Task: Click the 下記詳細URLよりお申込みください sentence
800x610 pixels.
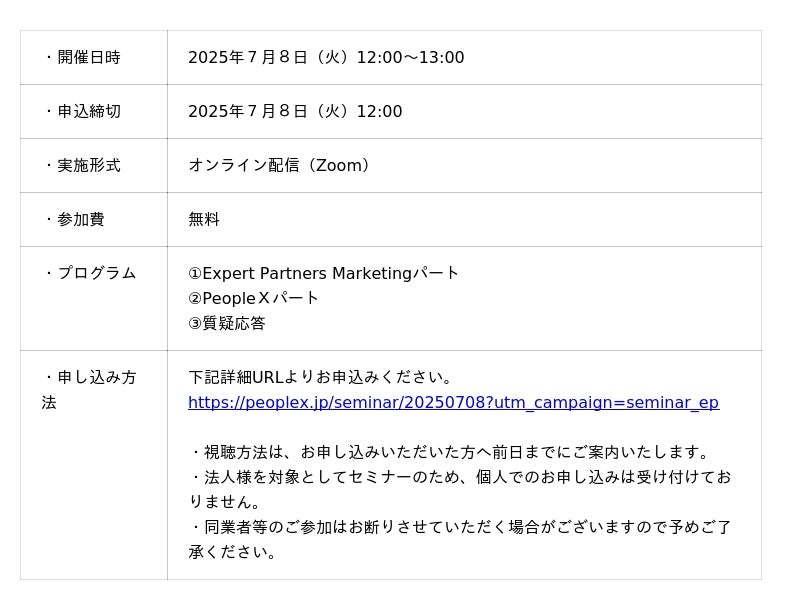Action: tap(321, 378)
